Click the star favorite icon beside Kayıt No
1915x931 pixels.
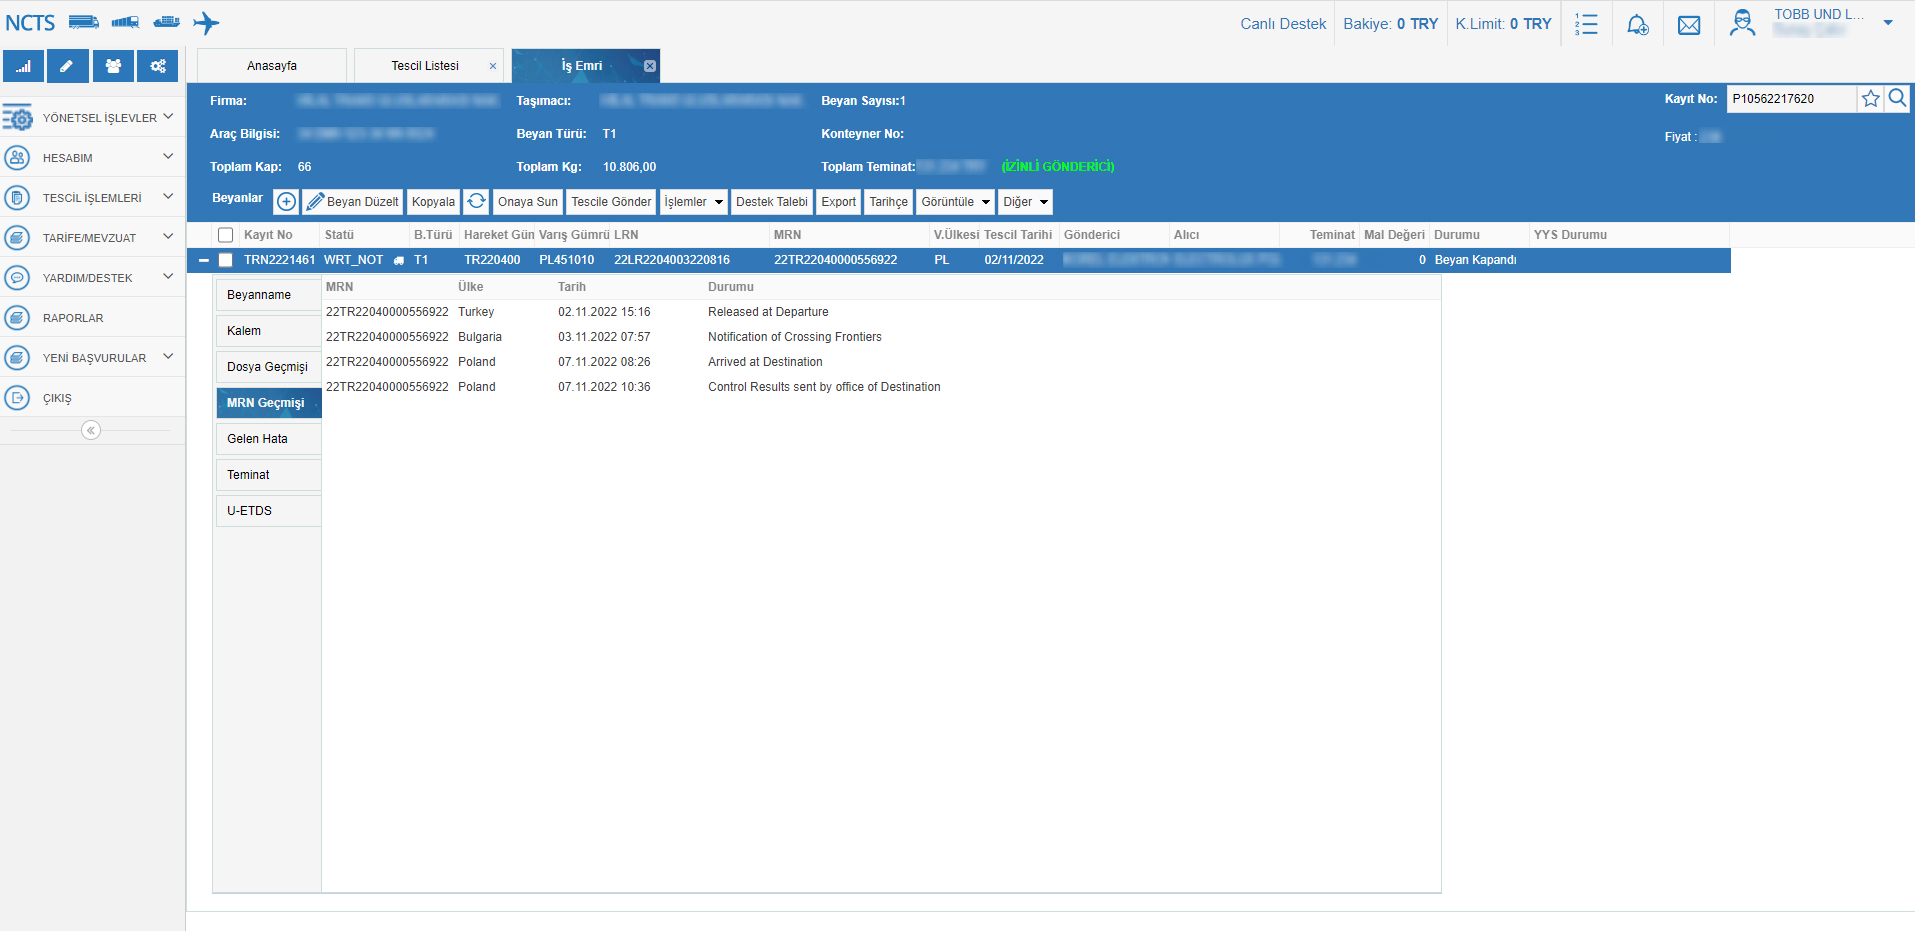pyautogui.click(x=1870, y=99)
